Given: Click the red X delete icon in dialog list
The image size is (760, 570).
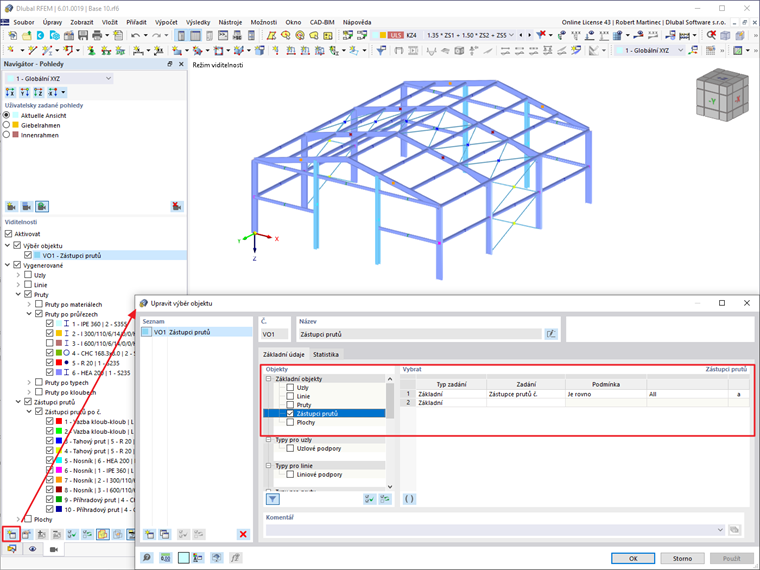Looking at the screenshot, I should [243, 534].
